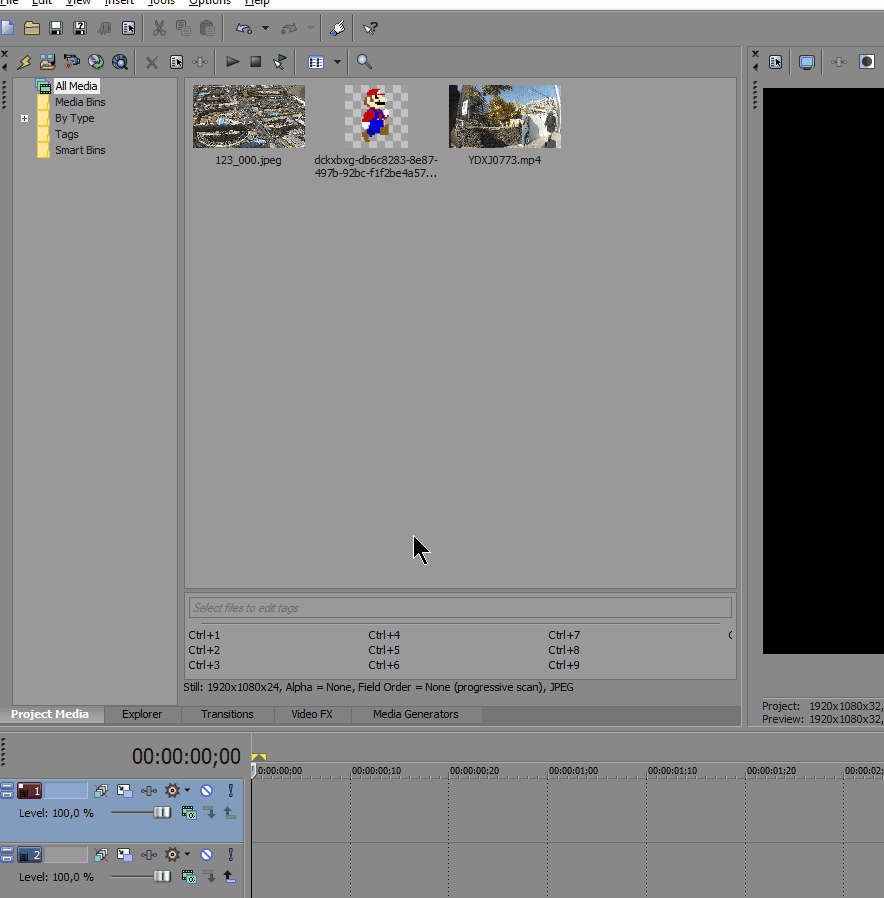The image size is (884, 898).
Task: Select the Paste toolbar icon
Action: click(x=207, y=28)
